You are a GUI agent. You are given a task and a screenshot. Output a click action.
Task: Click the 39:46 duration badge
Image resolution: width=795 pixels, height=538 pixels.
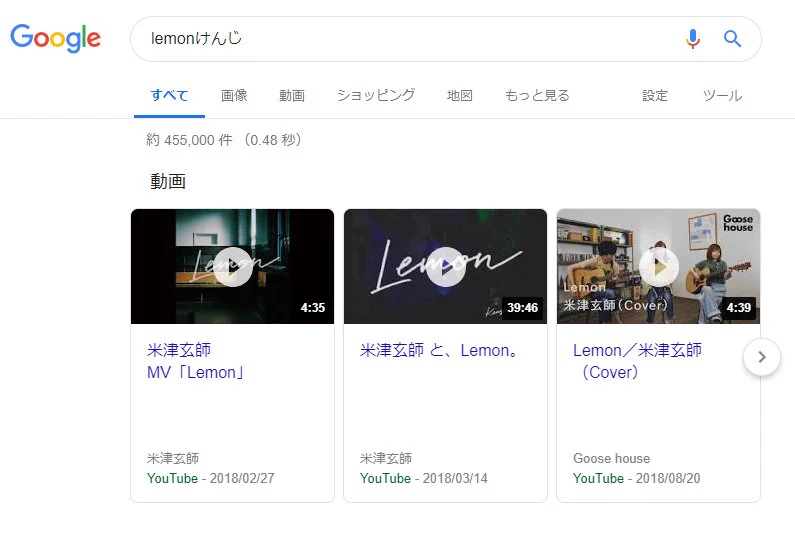coord(522,308)
